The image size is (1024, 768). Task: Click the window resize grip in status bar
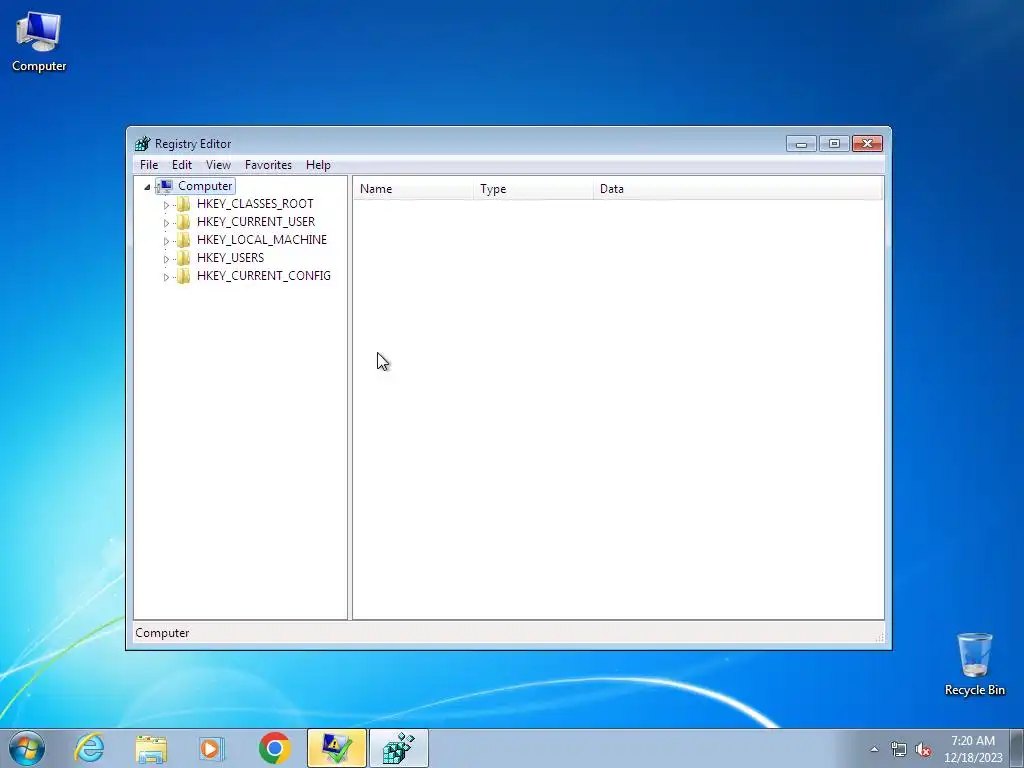coord(879,637)
